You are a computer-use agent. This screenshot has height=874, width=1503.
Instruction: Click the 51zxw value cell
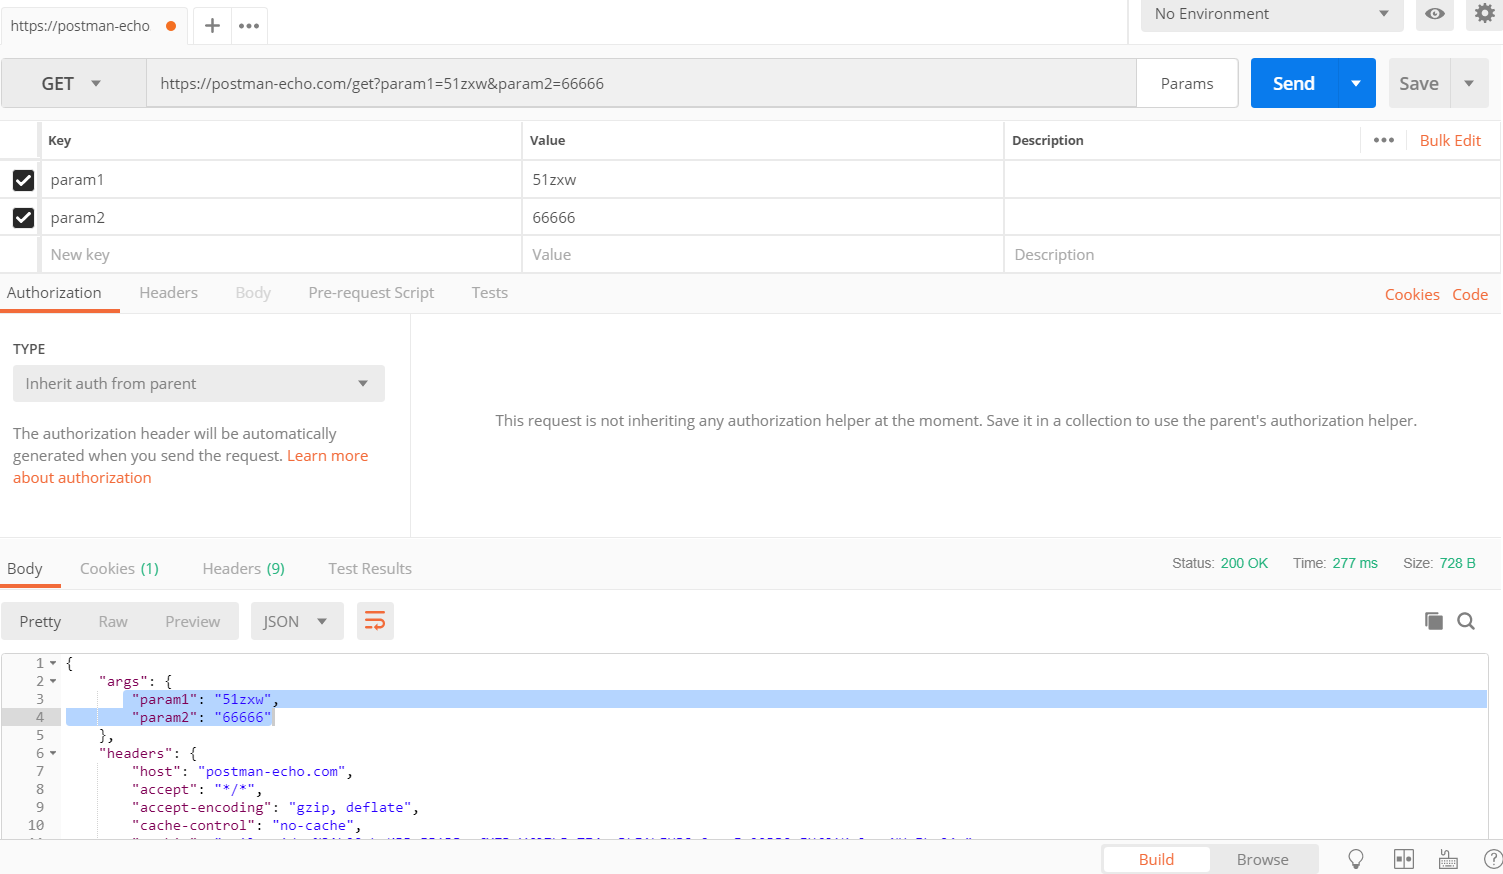click(x=762, y=180)
